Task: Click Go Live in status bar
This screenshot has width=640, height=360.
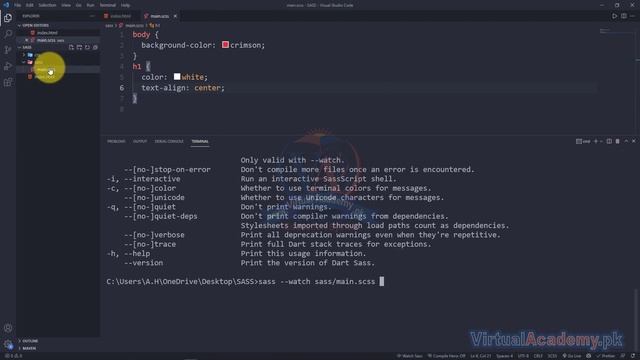Action: click(571, 356)
